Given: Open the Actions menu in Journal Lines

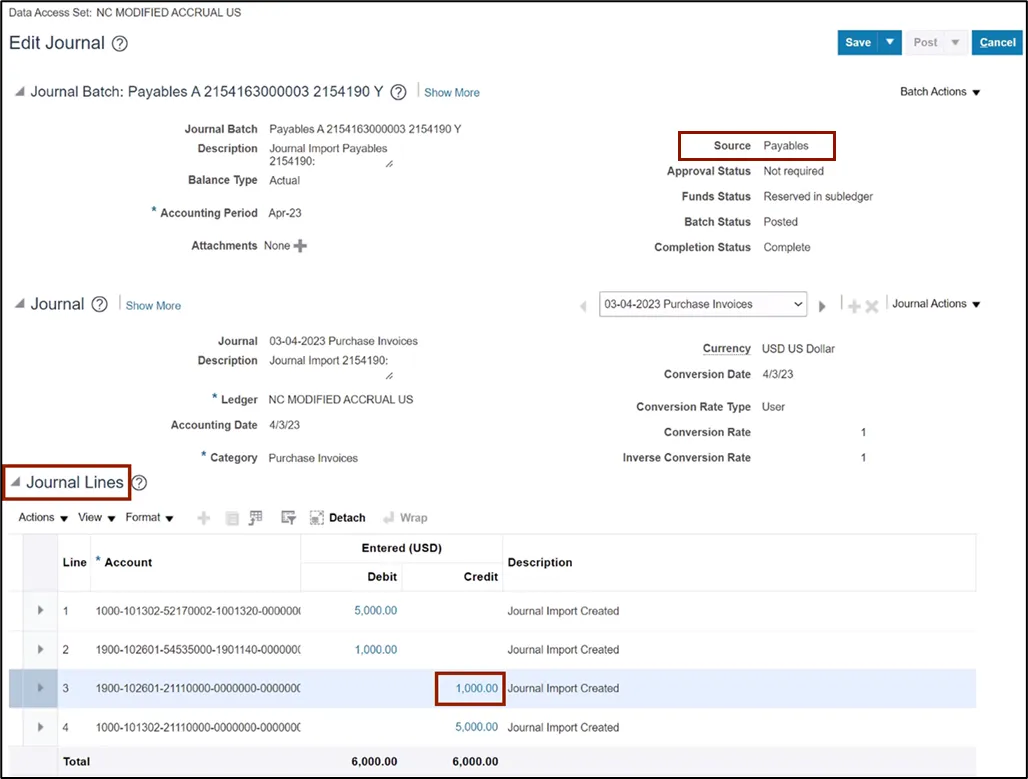Looking at the screenshot, I should (x=43, y=518).
